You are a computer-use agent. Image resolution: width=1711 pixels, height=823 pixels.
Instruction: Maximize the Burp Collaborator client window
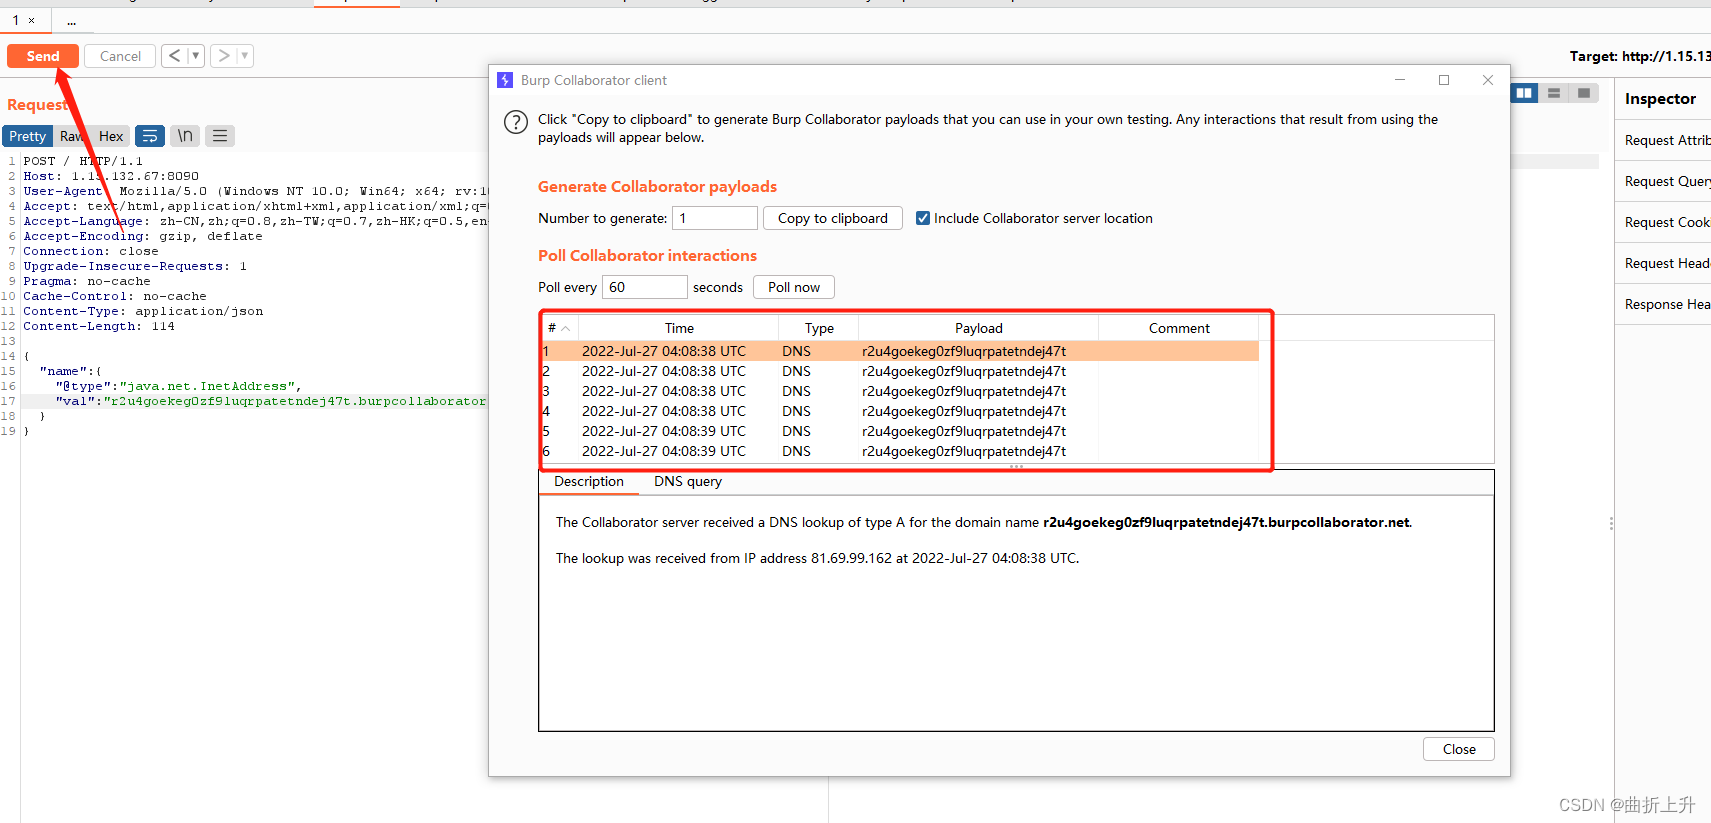(x=1444, y=80)
